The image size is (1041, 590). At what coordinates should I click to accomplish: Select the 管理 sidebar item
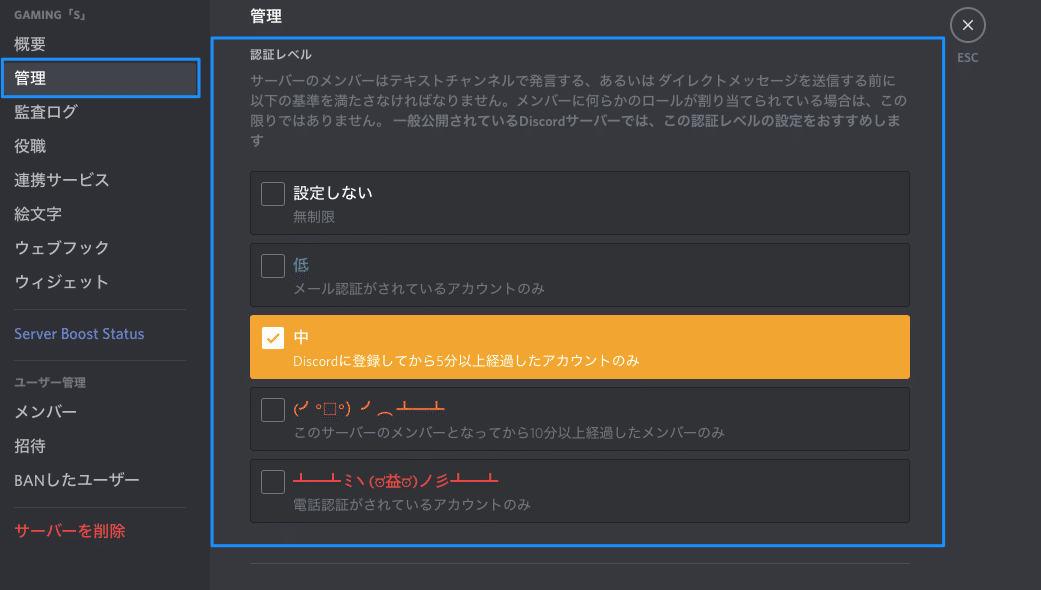click(30, 78)
